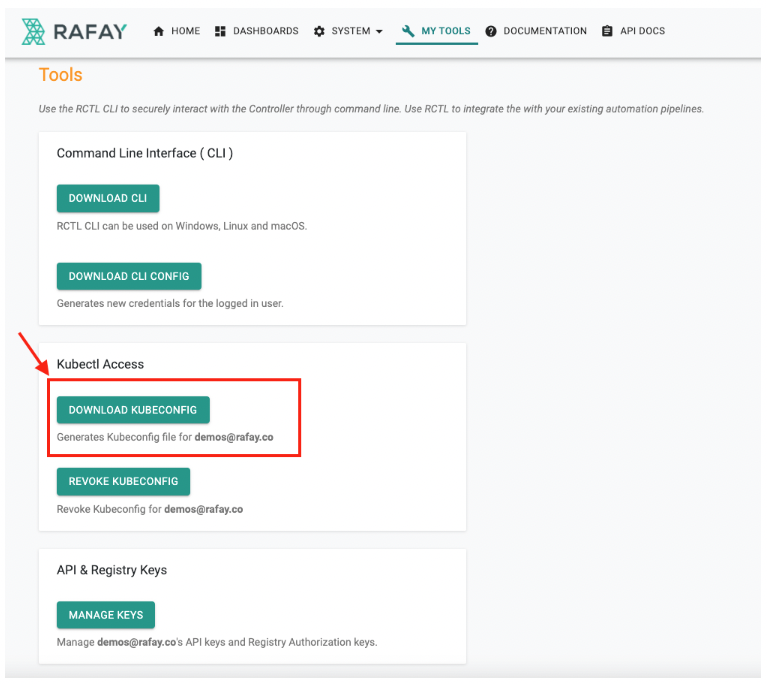Open the API Docs link text
767x684 pixels.
click(x=642, y=31)
